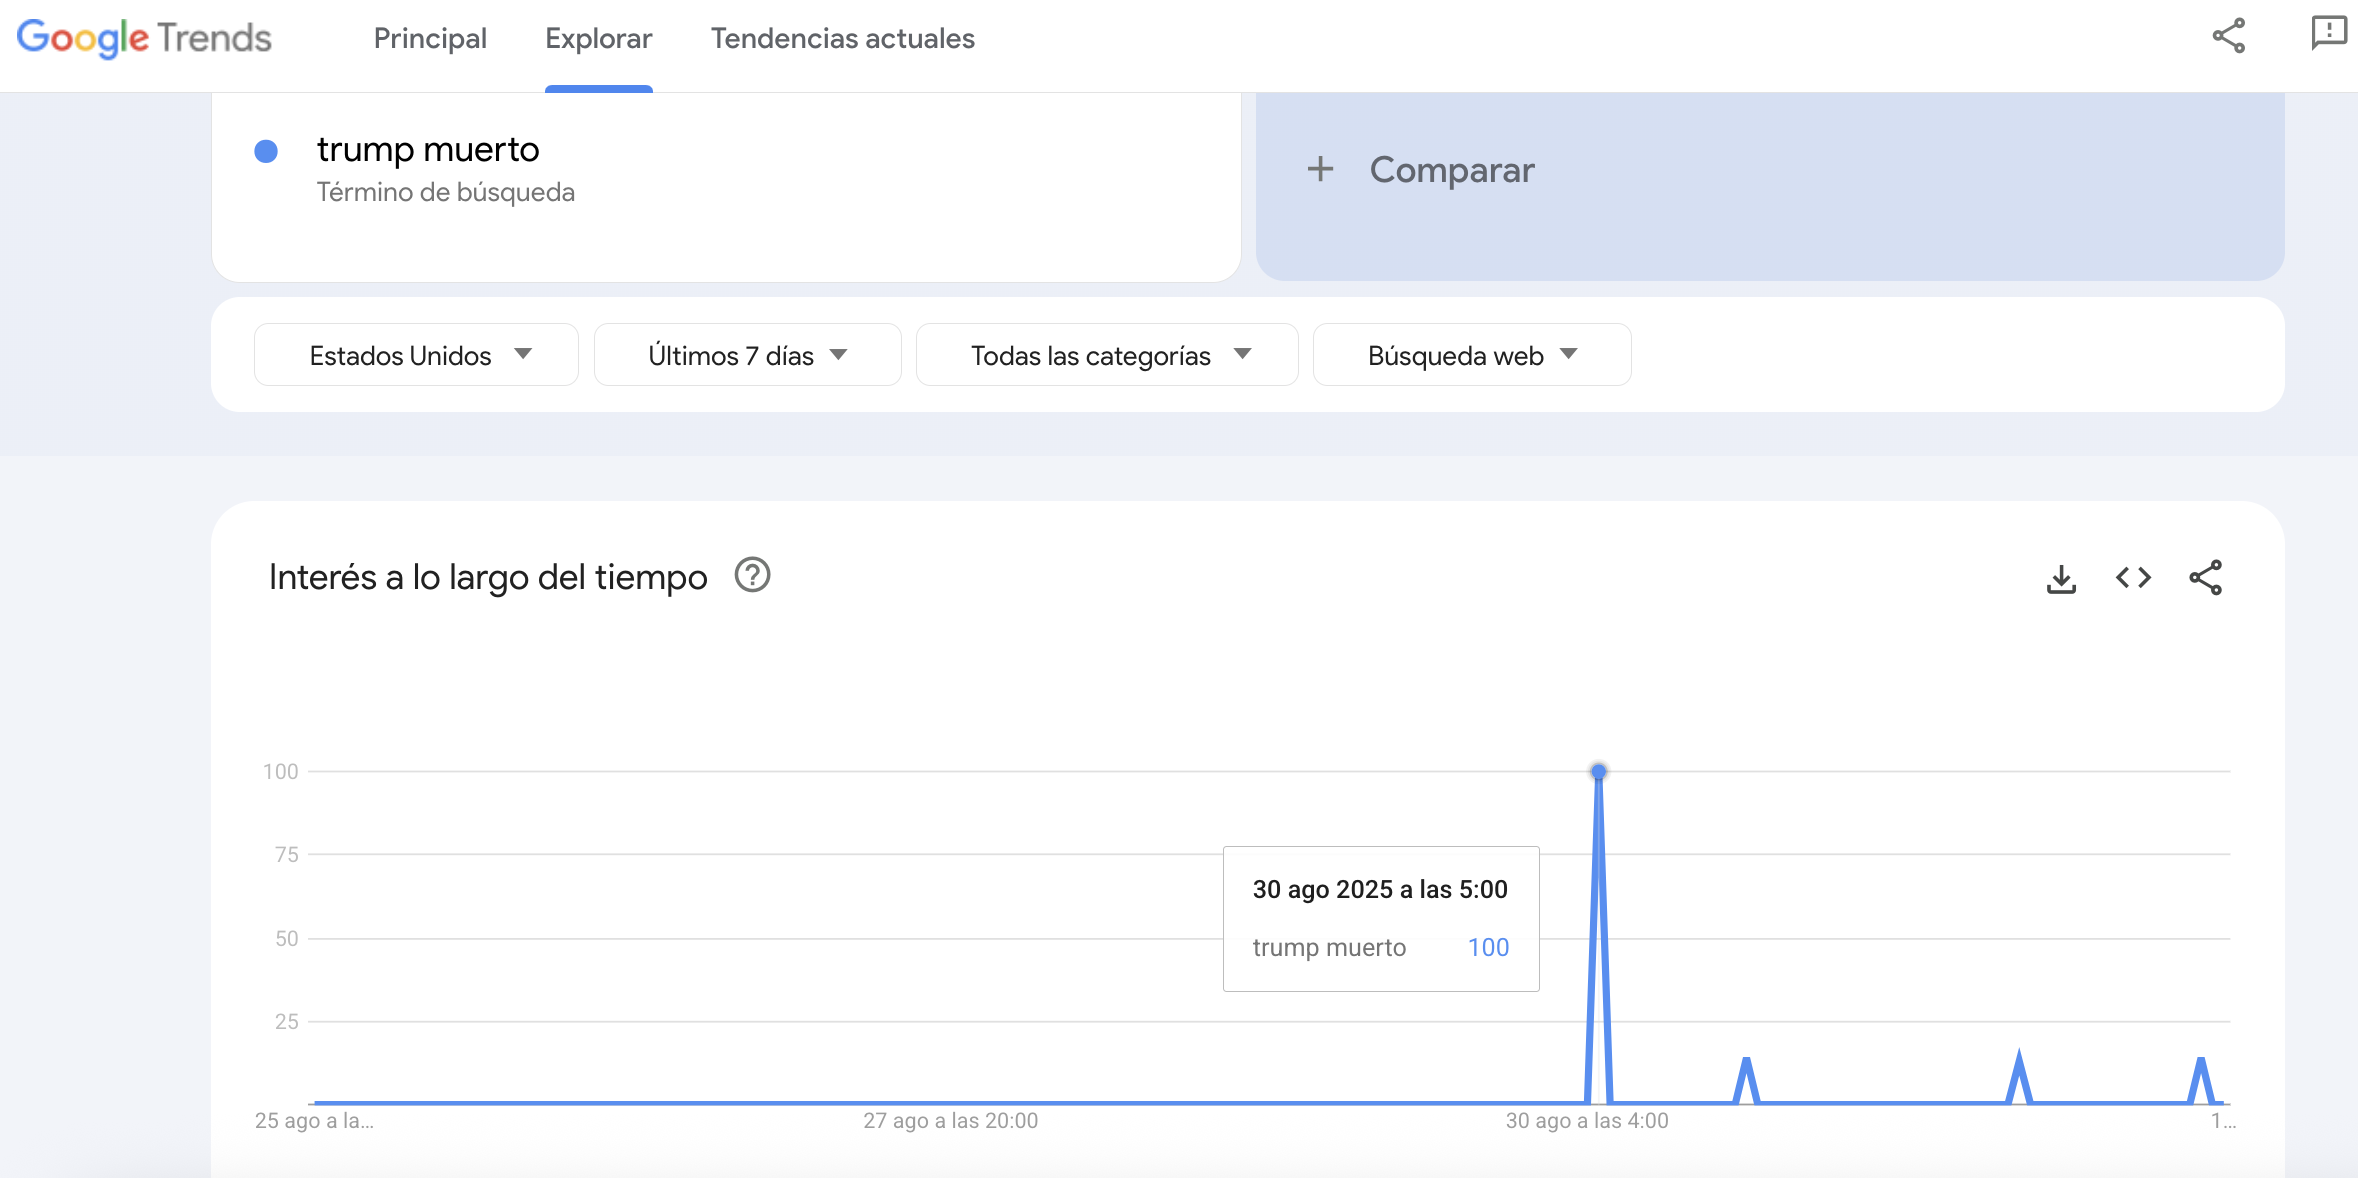Image resolution: width=2358 pixels, height=1178 pixels.
Task: Click the 'Término de búsqueda' subtitle
Action: 446,192
